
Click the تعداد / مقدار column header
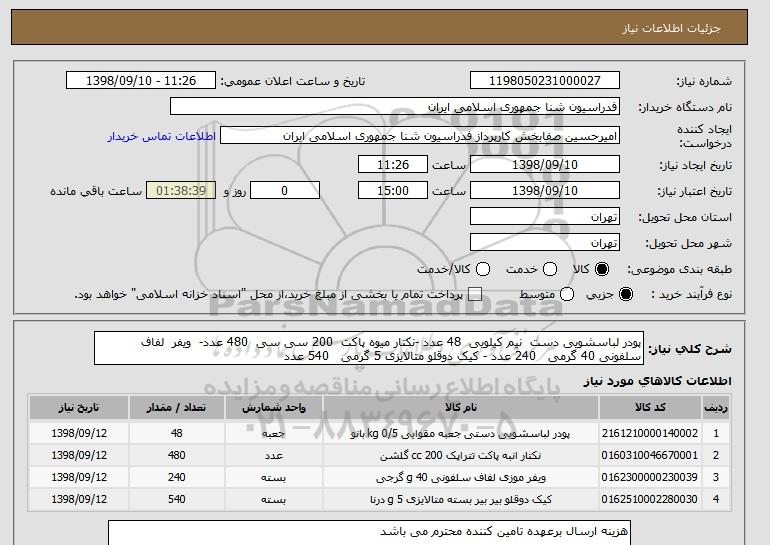pos(177,408)
